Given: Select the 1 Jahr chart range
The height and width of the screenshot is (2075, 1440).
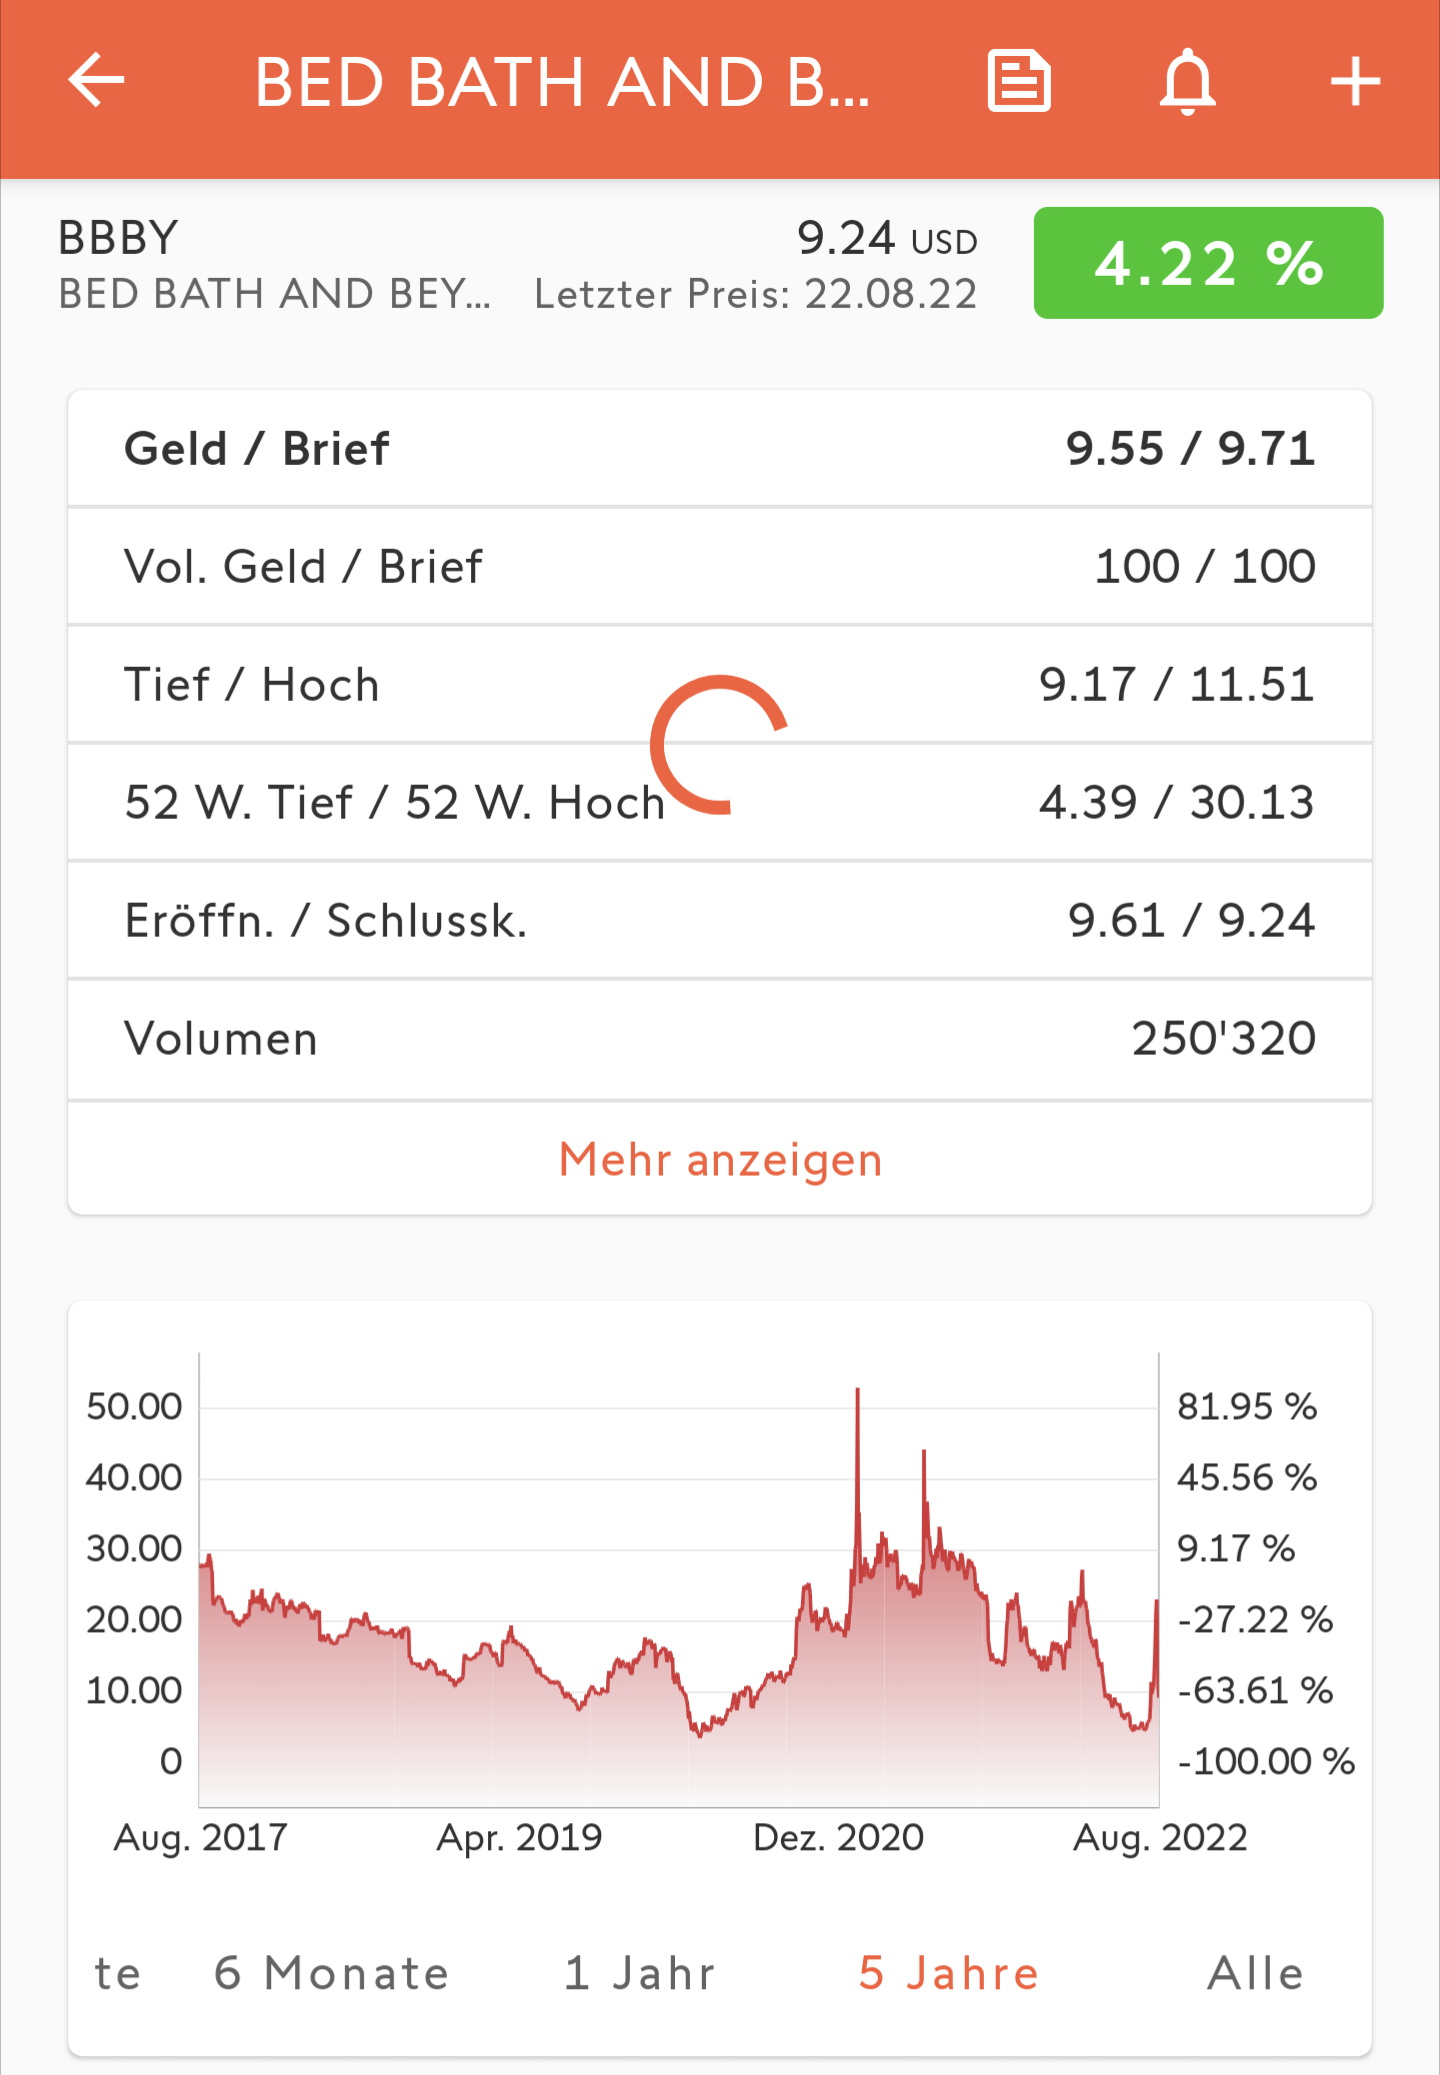Looking at the screenshot, I should tap(640, 1973).
